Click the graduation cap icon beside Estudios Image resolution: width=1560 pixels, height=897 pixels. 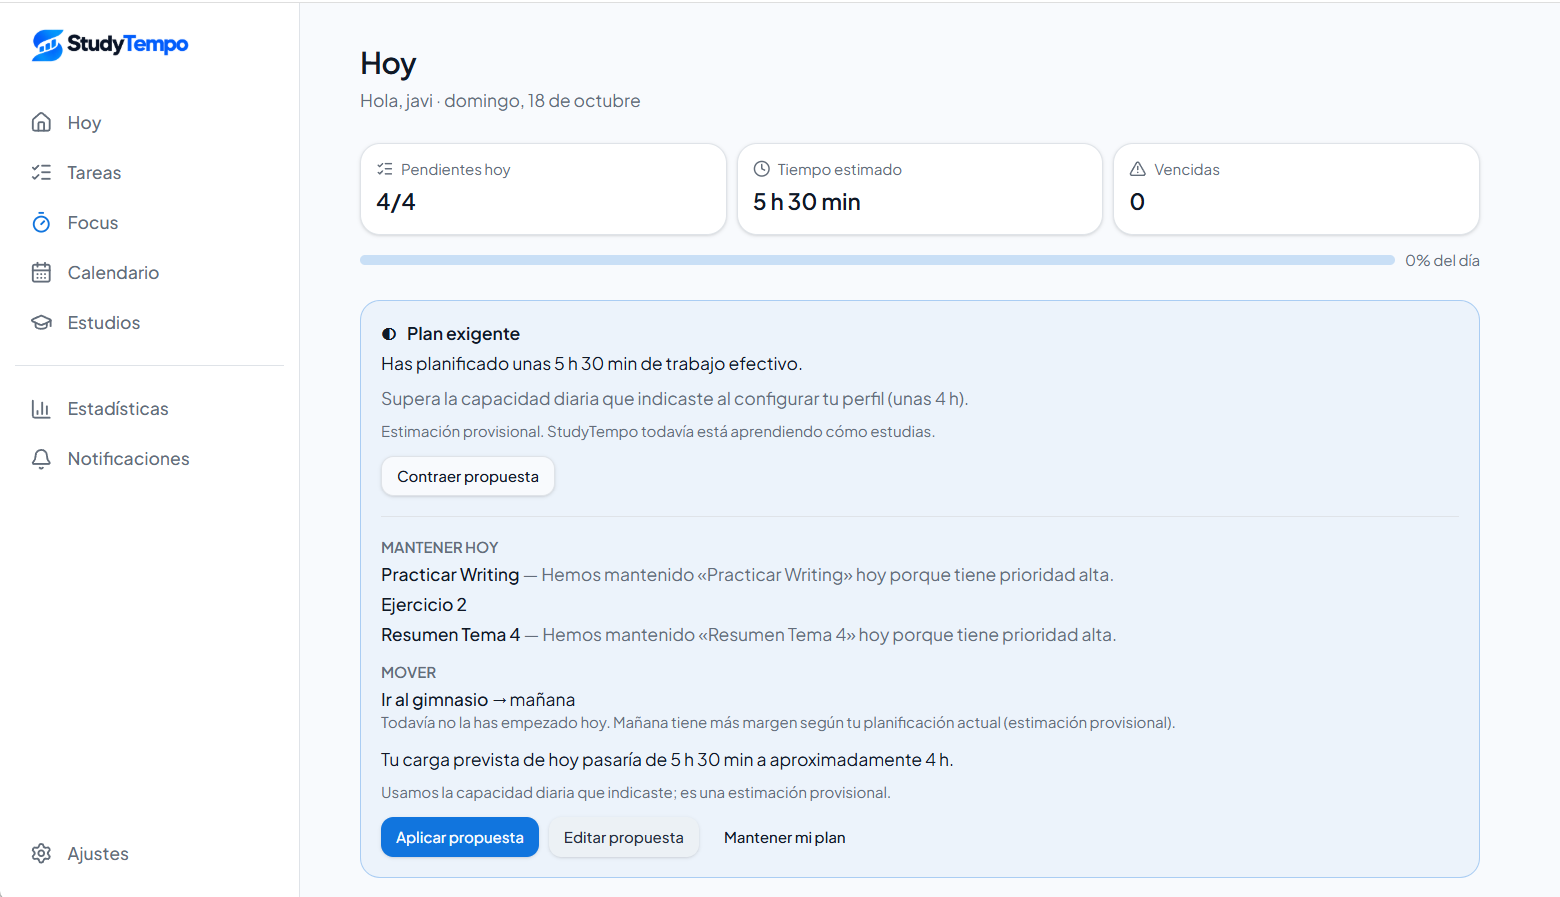[x=41, y=322]
